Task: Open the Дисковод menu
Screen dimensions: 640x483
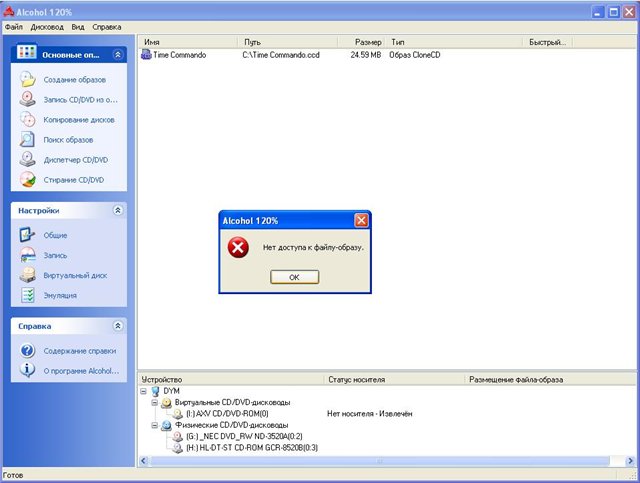Action: [x=47, y=27]
